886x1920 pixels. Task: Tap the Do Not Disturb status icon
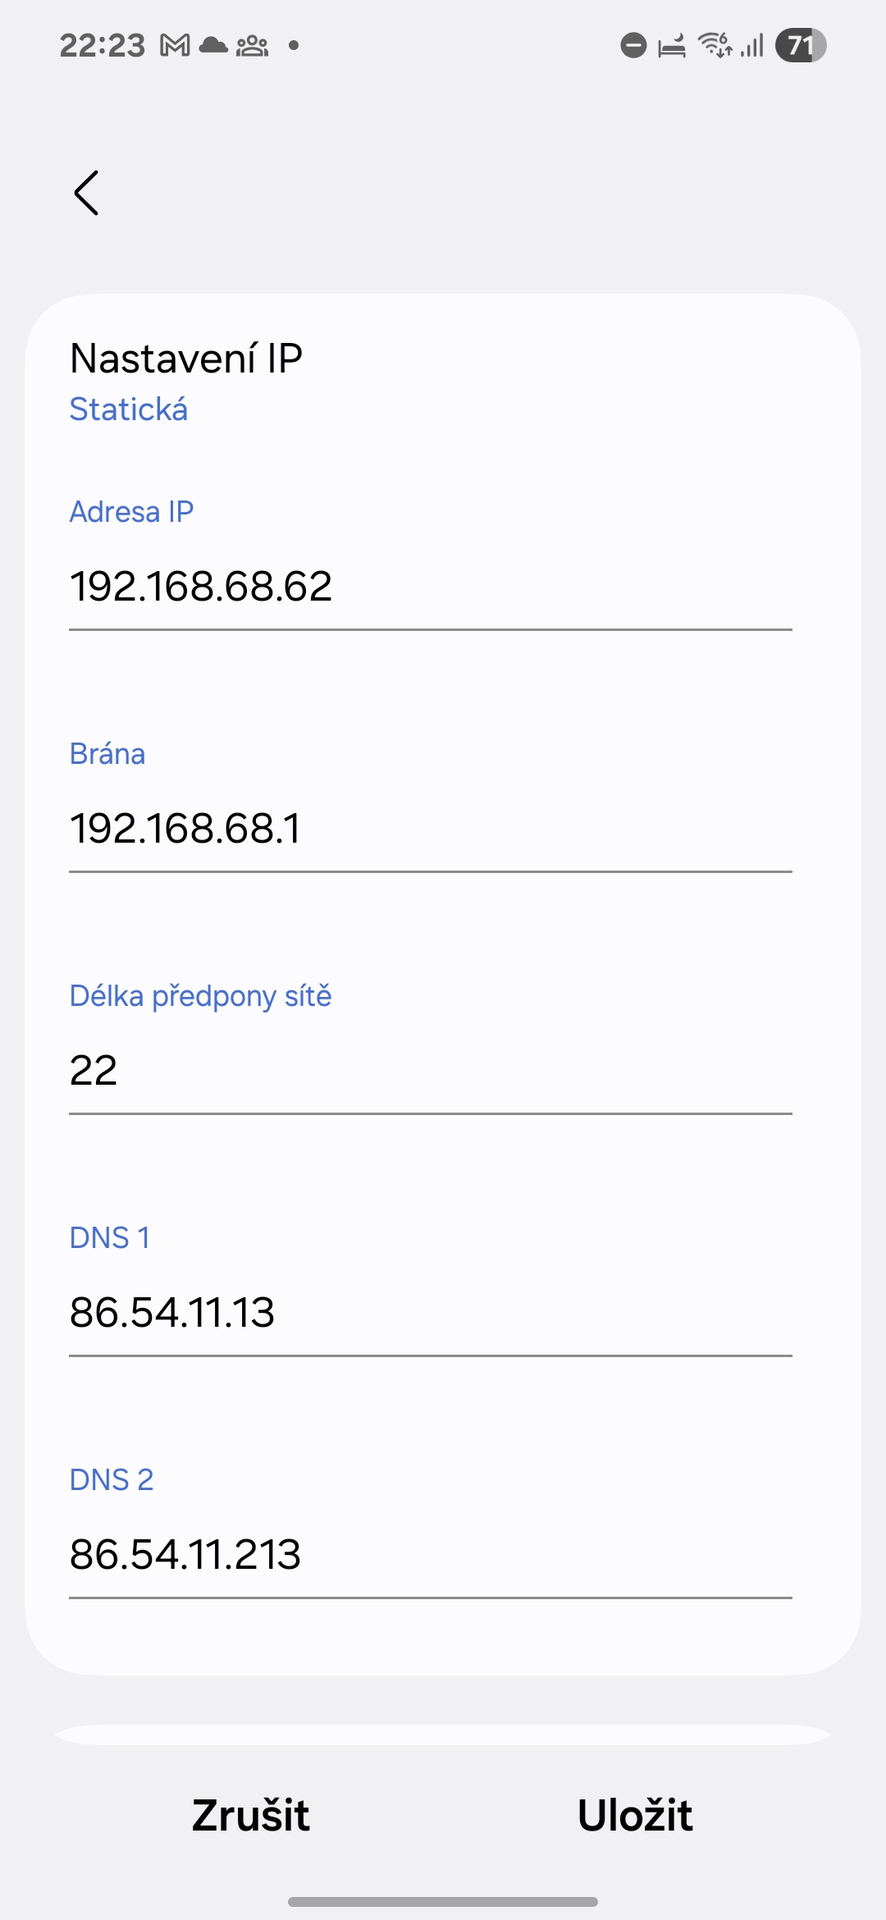[x=633, y=46]
